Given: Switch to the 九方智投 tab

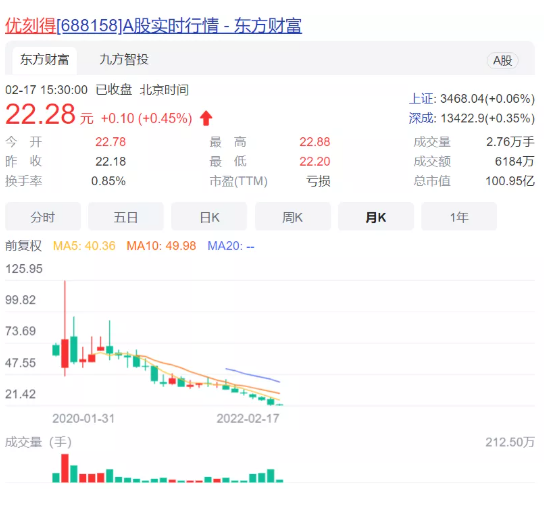Looking at the screenshot, I should coord(124,59).
